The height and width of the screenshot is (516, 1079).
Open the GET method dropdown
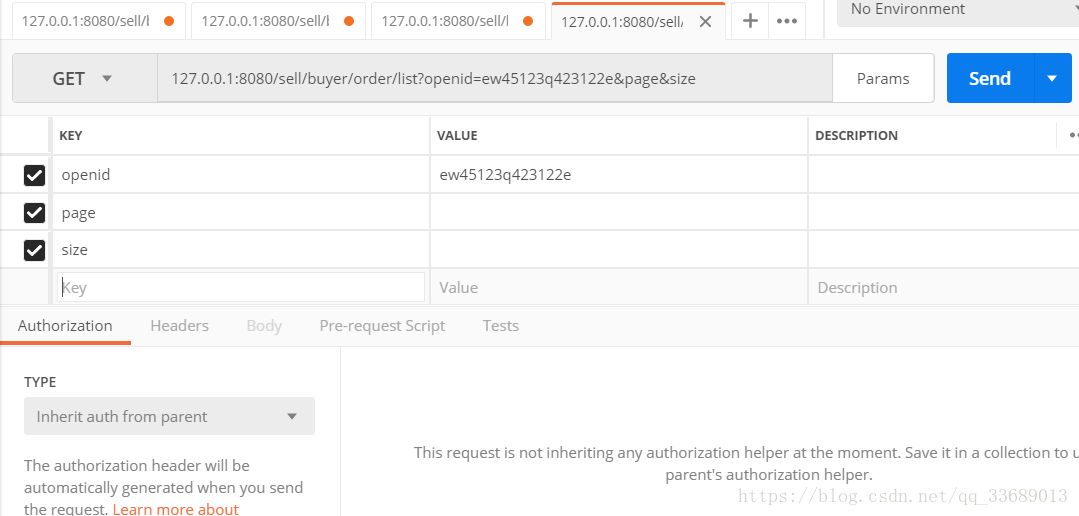coord(85,78)
